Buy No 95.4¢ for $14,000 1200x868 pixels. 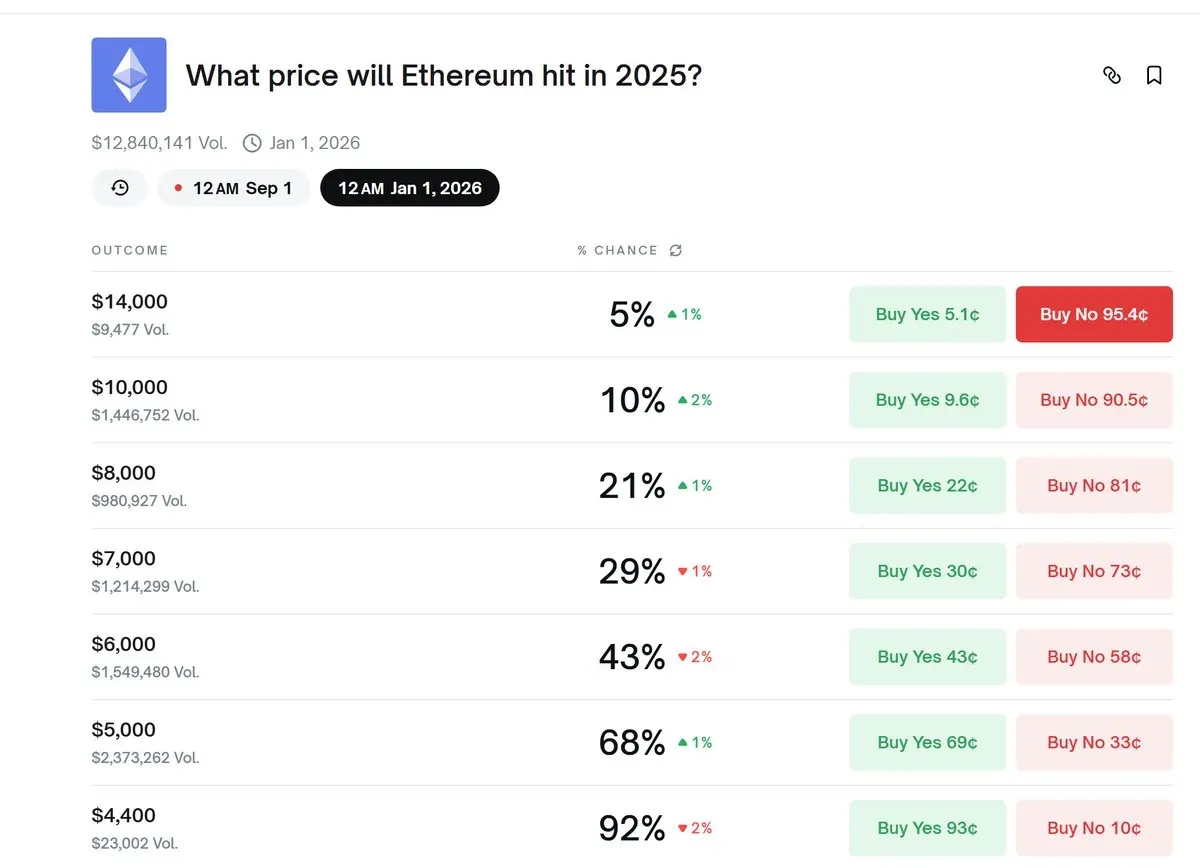tap(1094, 314)
